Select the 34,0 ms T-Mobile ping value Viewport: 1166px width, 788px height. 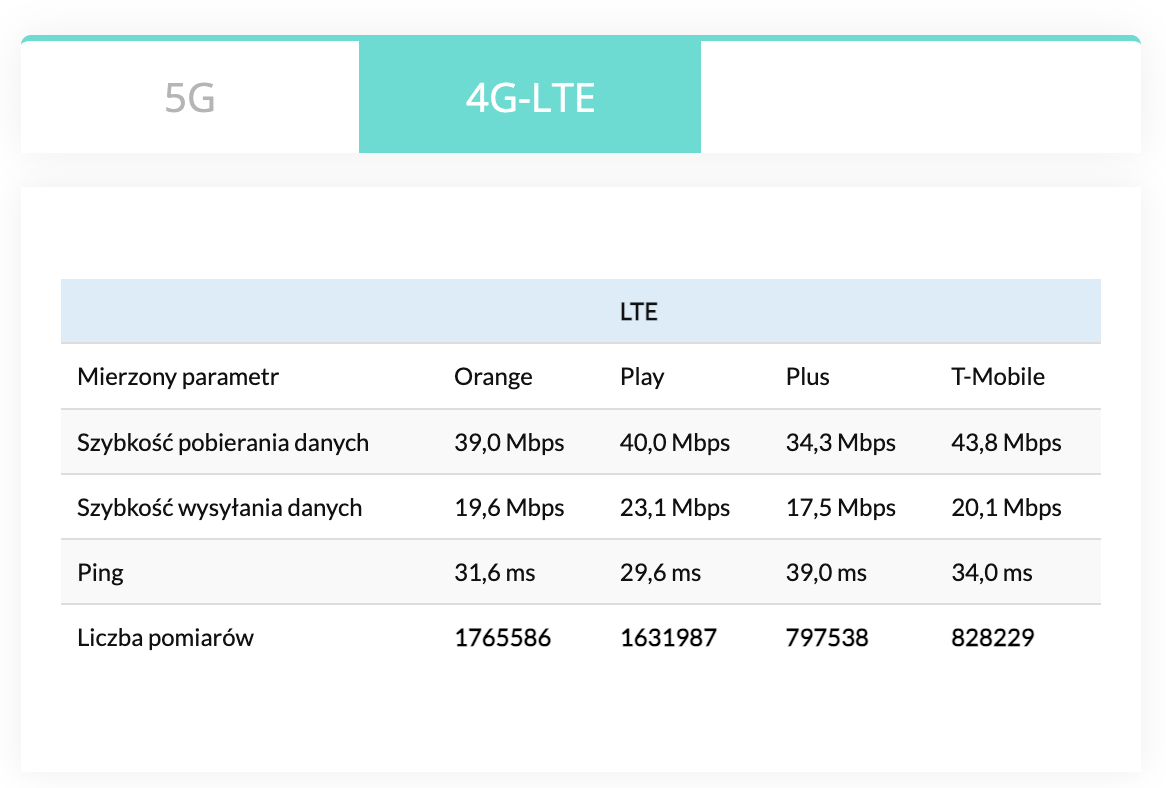[x=992, y=573]
